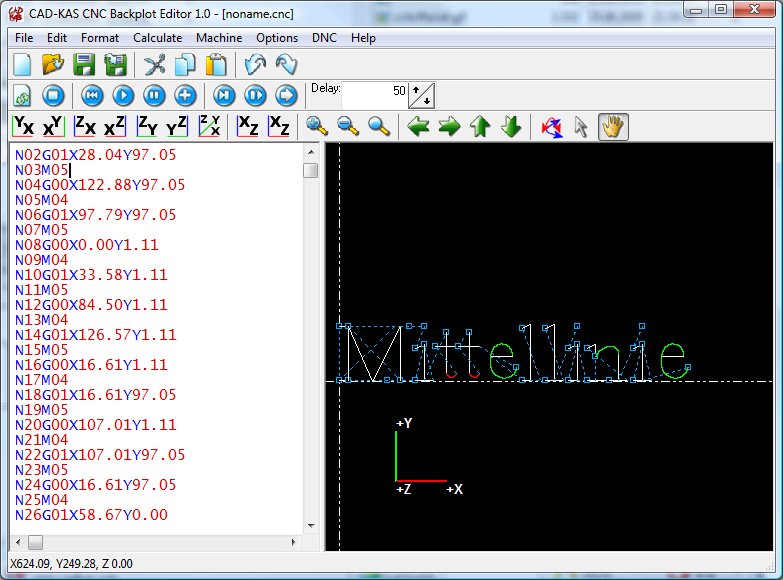
Task: Open the Machine menu
Action: [x=219, y=38]
